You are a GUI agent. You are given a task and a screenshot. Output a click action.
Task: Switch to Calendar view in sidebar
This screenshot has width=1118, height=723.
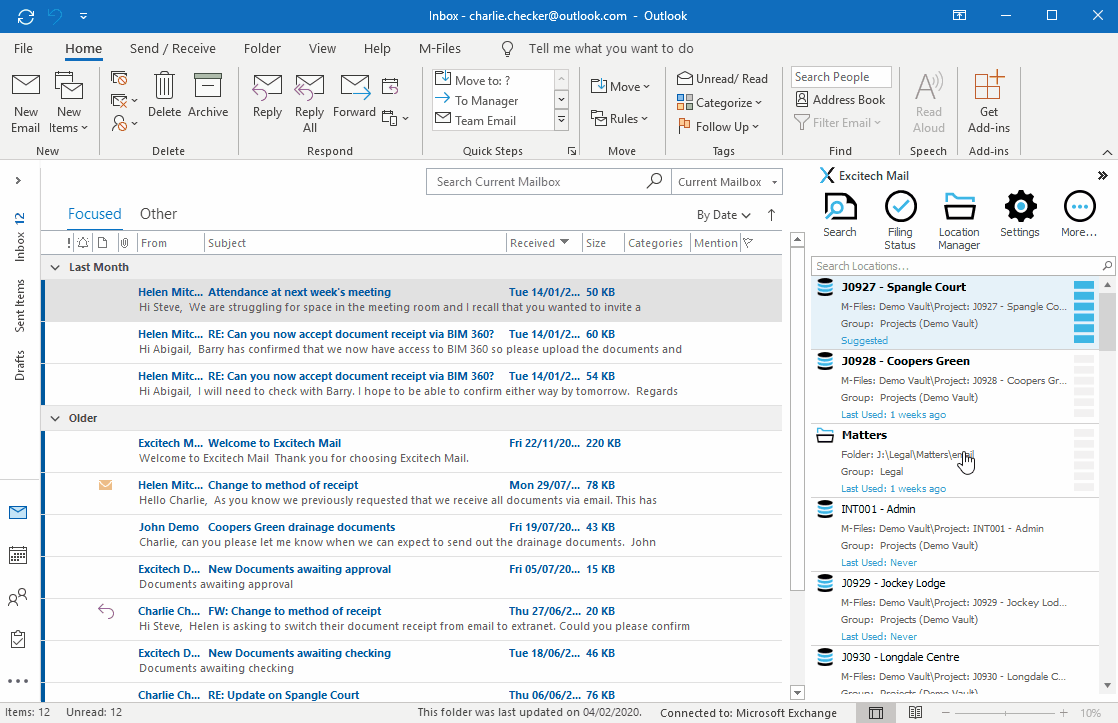coord(18,555)
